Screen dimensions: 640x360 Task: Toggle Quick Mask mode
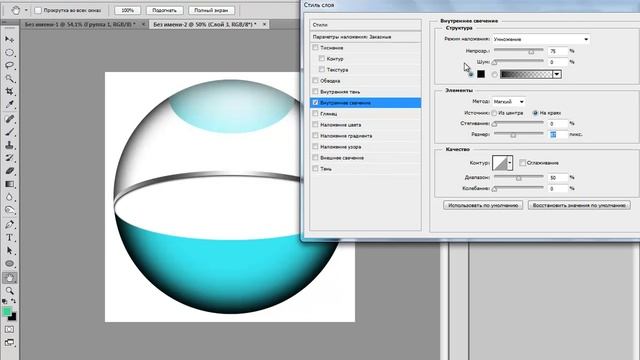click(9, 329)
